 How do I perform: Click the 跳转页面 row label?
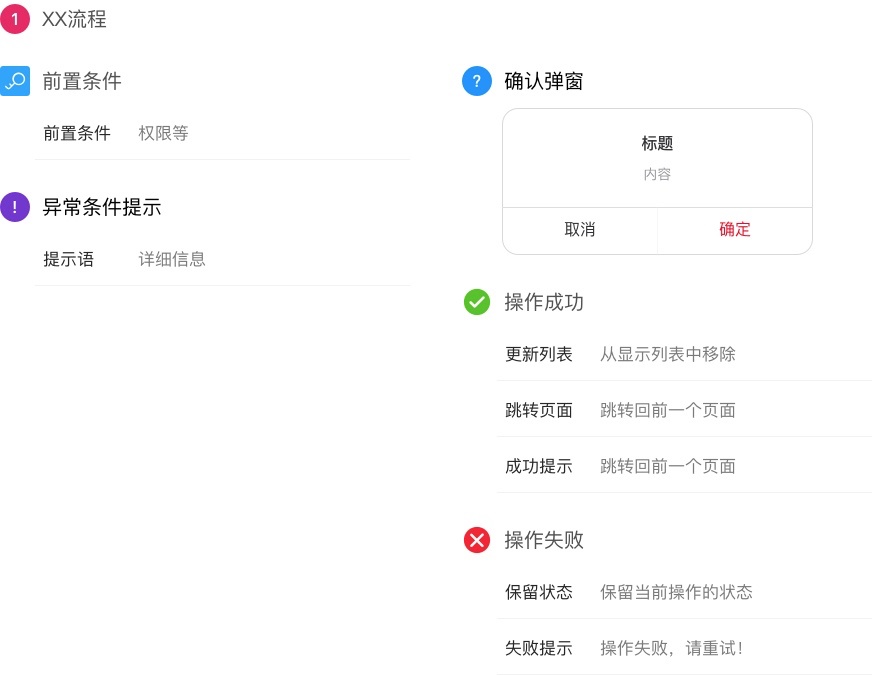coord(539,410)
